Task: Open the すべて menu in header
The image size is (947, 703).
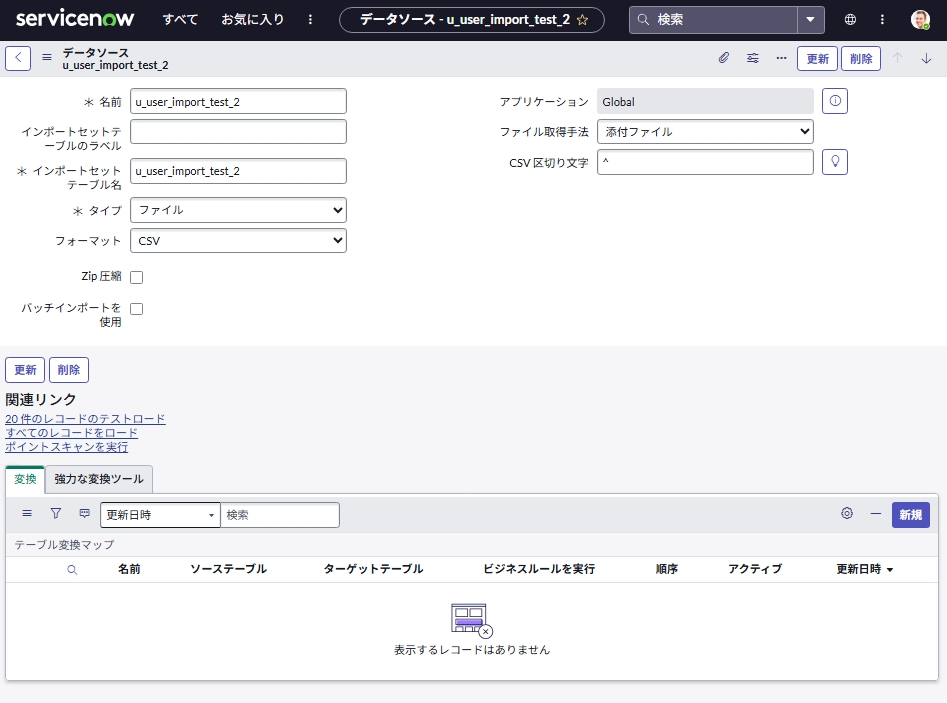Action: point(180,20)
